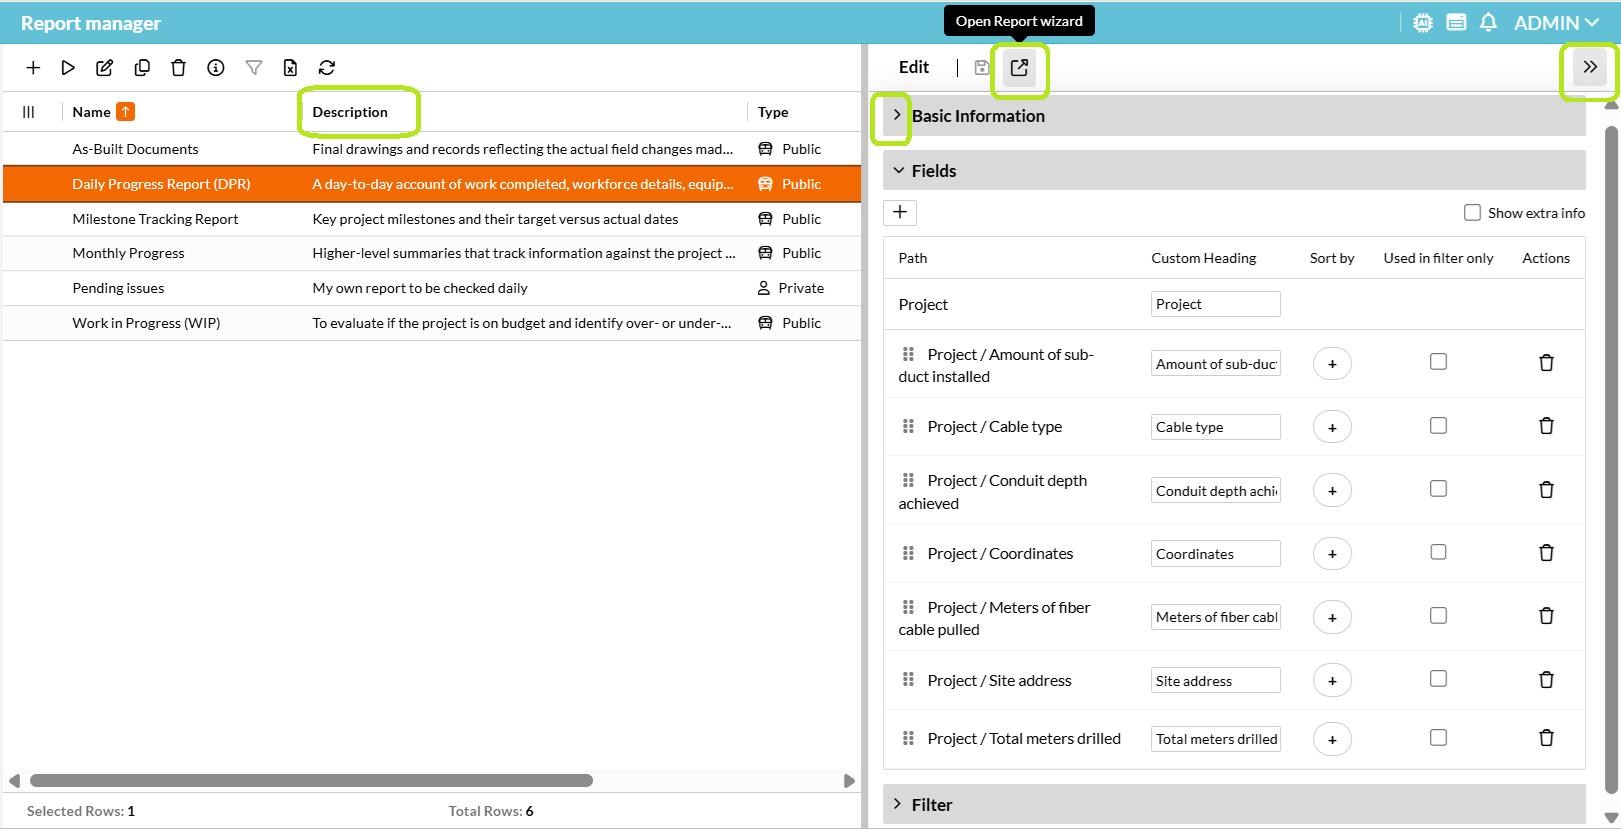Image resolution: width=1621 pixels, height=829 pixels.
Task: Run the selected report with play icon
Action: [68, 68]
